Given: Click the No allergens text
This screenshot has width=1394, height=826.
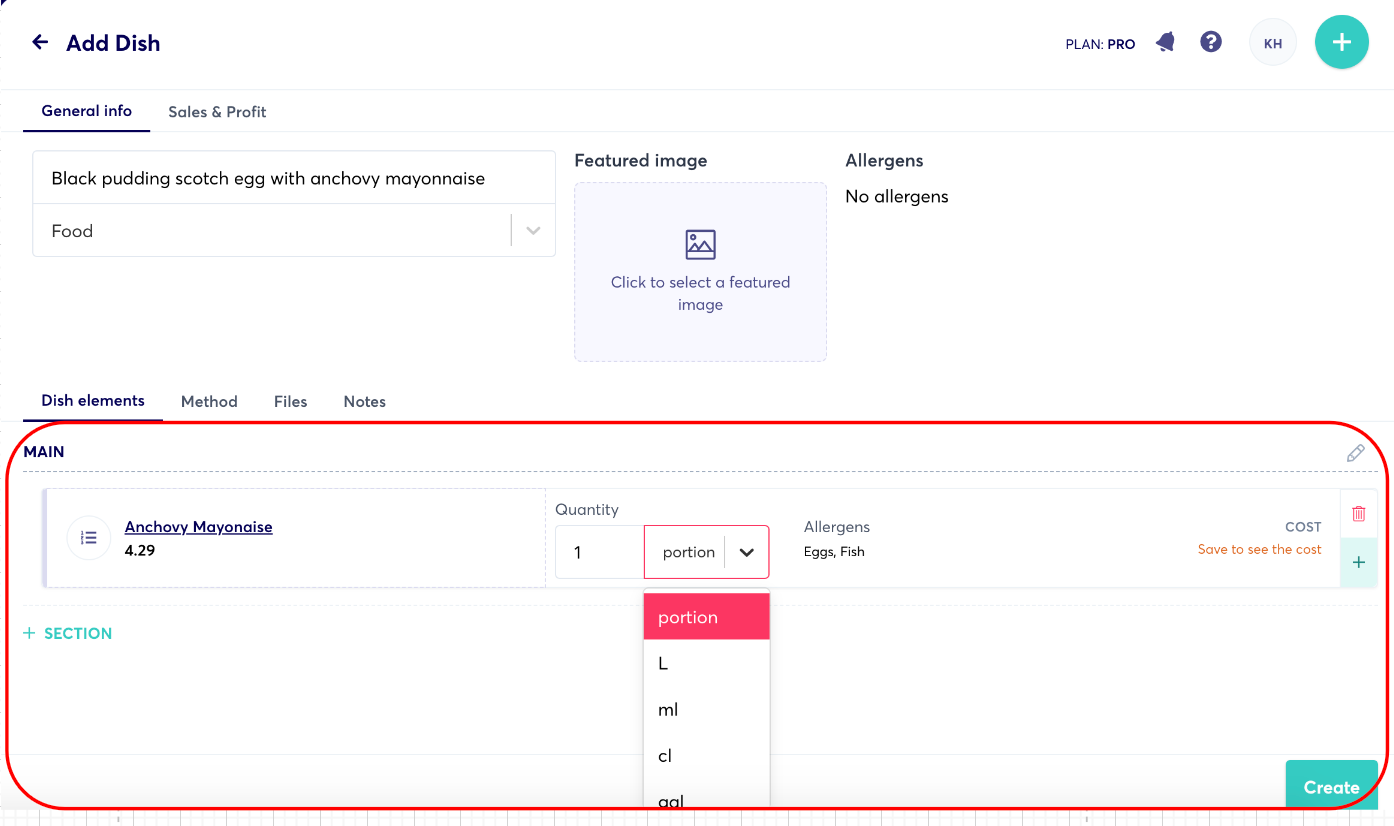Looking at the screenshot, I should point(897,197).
